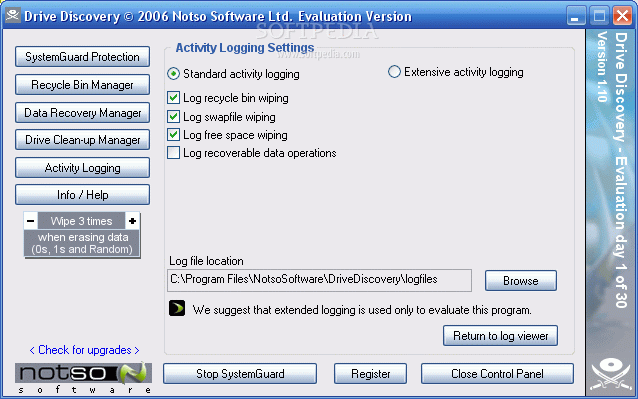Click Stop SystemGuard button
Image resolution: width=638 pixels, height=399 pixels.
point(240,374)
